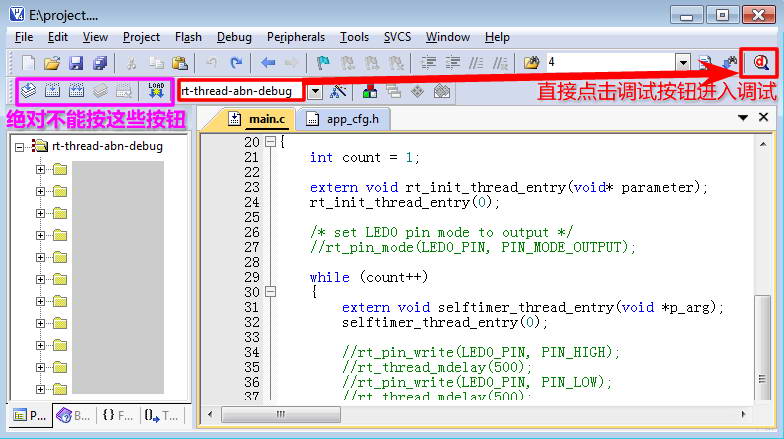Open the find text dropdown showing 4
This screenshot has width=784, height=439.
click(x=682, y=62)
